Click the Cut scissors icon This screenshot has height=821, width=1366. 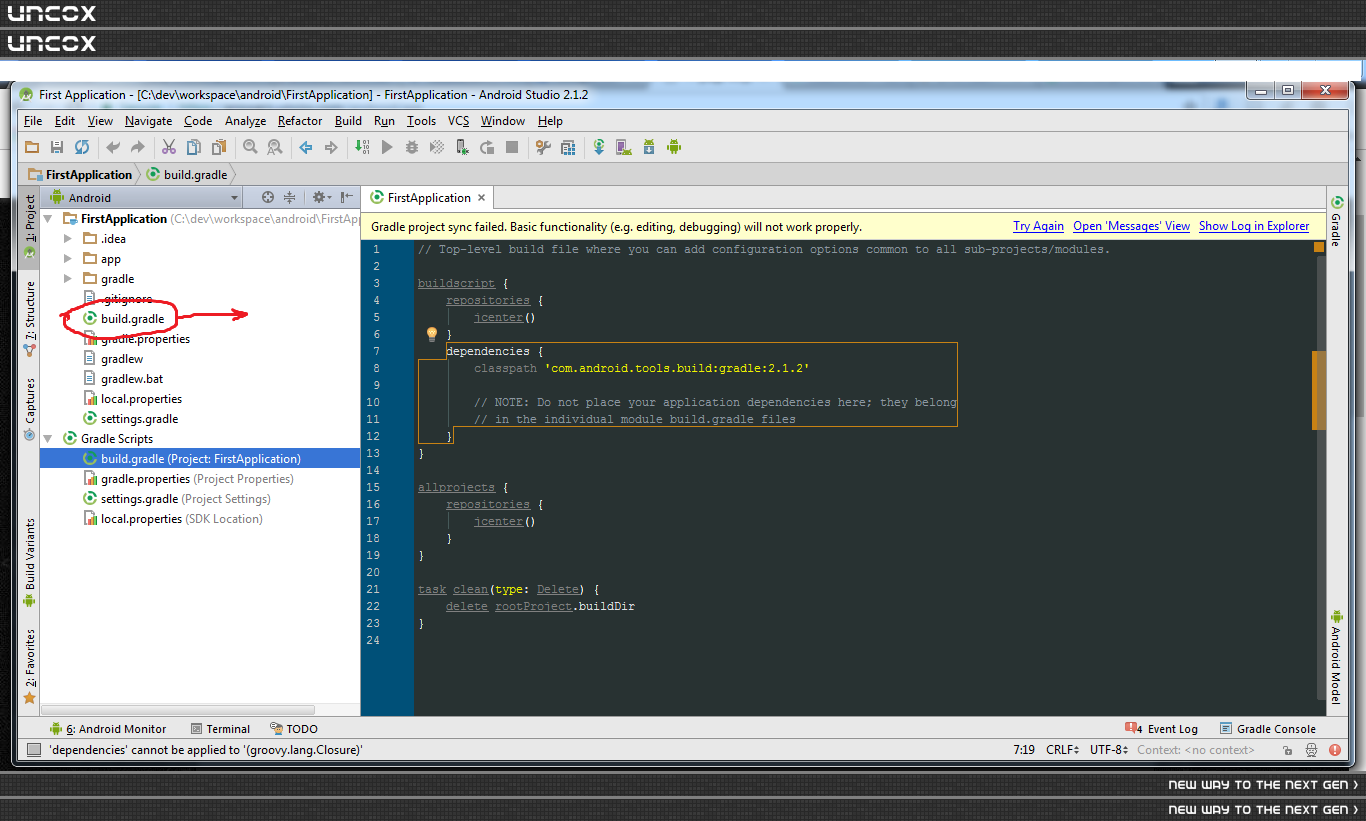point(169,147)
